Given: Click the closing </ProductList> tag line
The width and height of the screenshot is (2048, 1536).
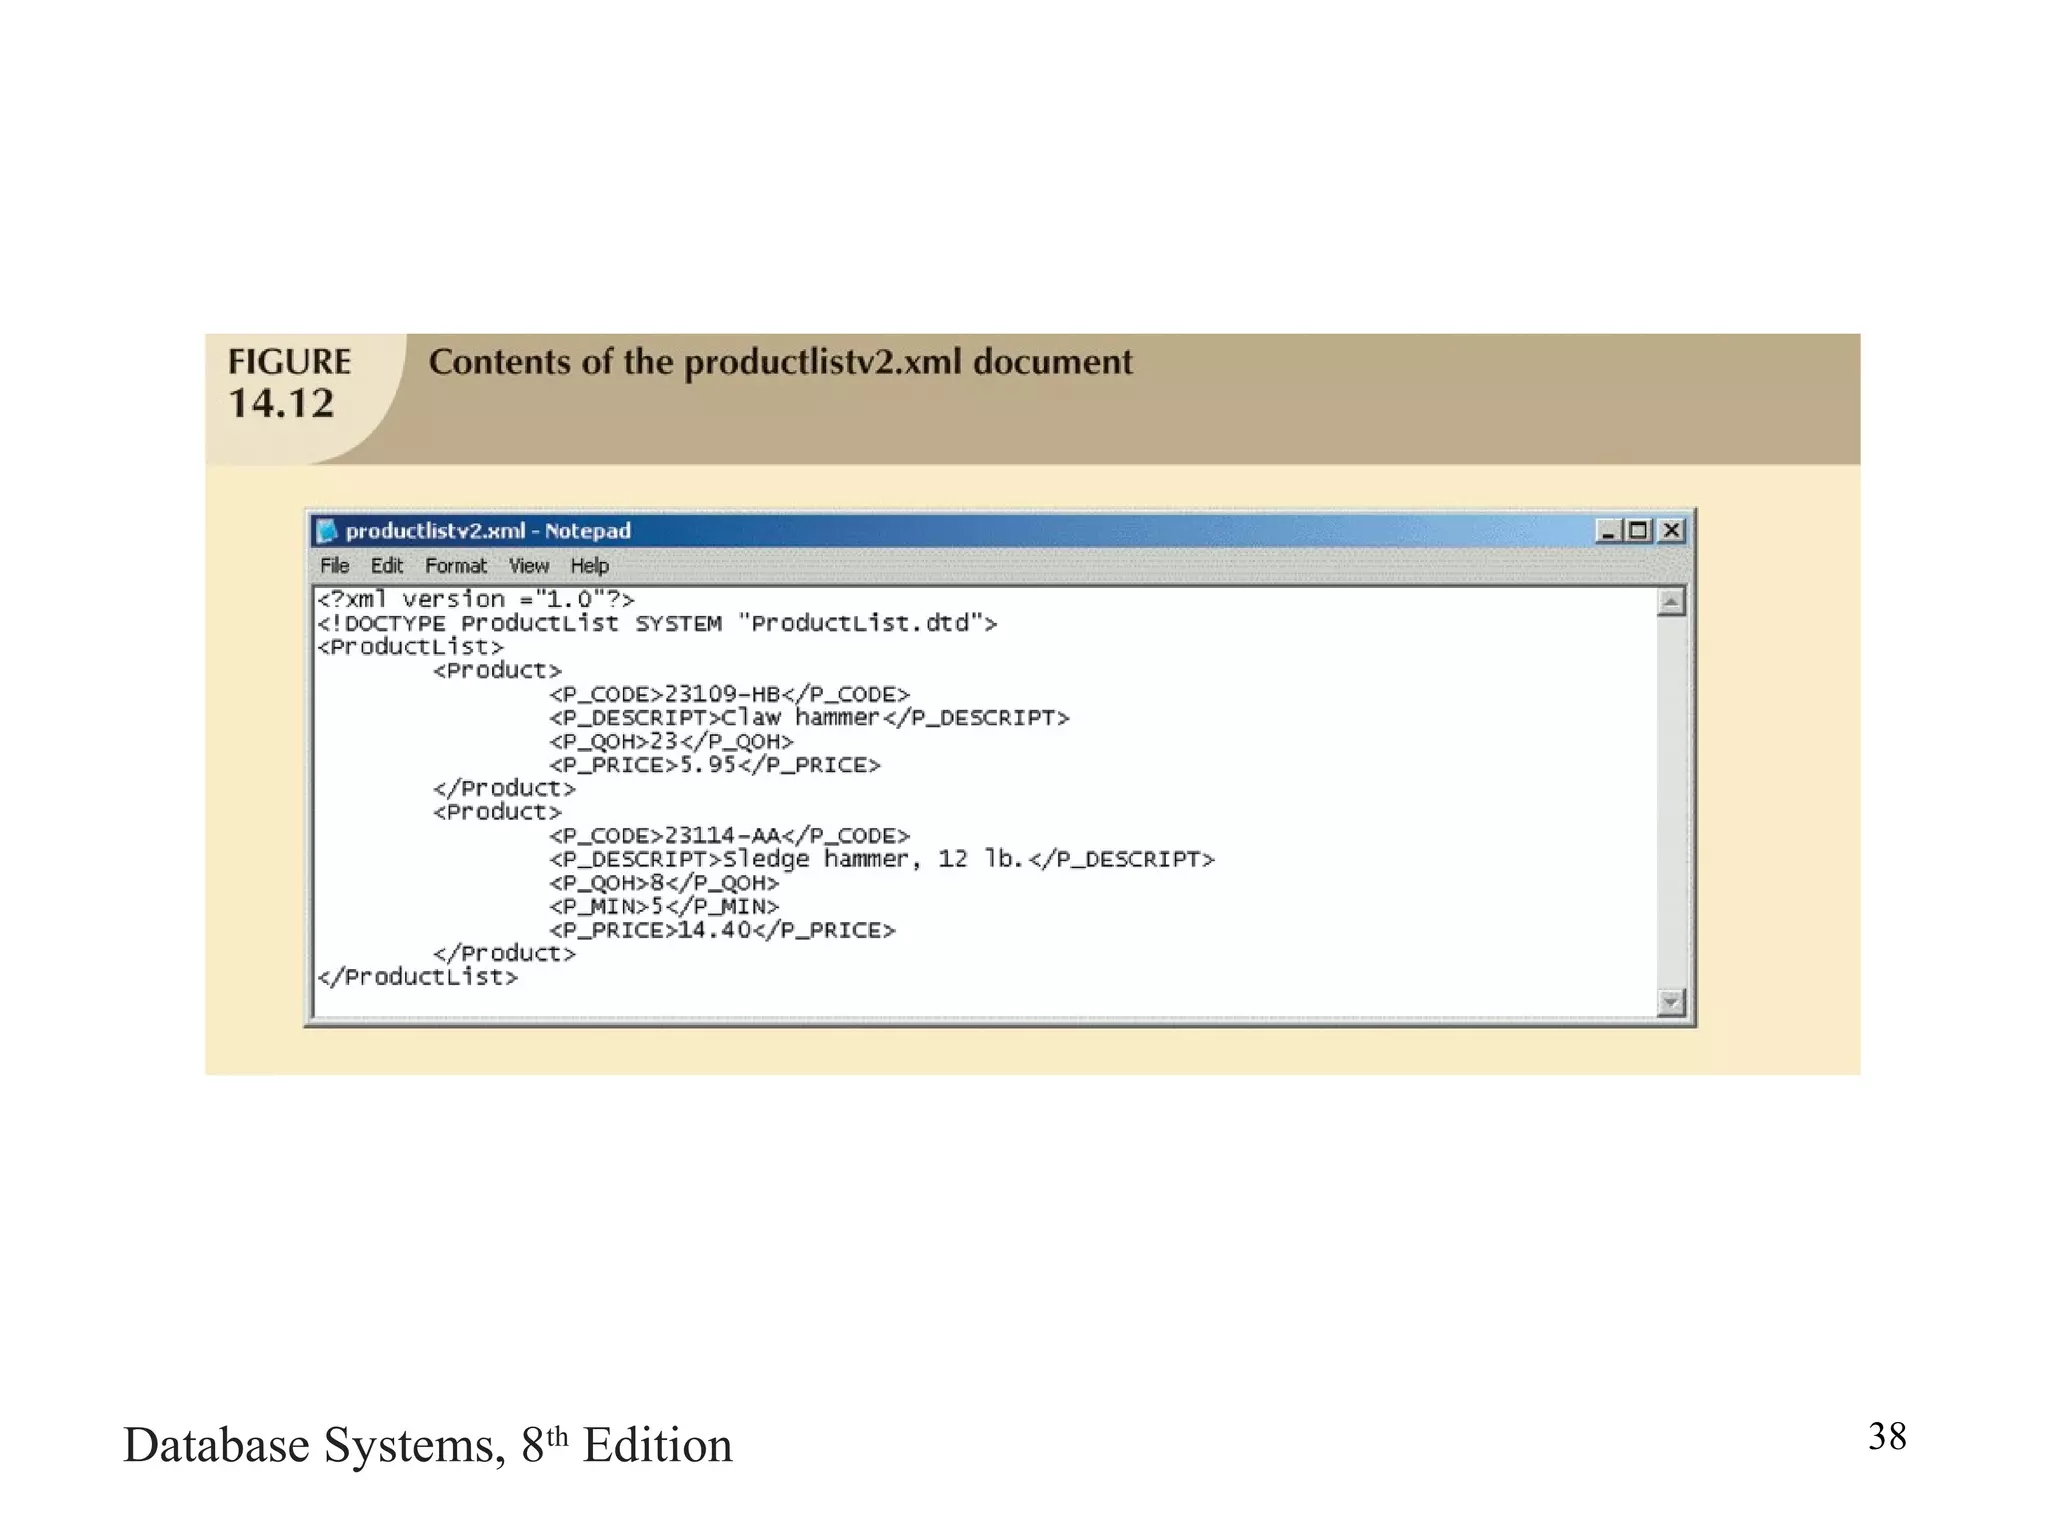Looking at the screenshot, I should pyautogui.click(x=418, y=977).
